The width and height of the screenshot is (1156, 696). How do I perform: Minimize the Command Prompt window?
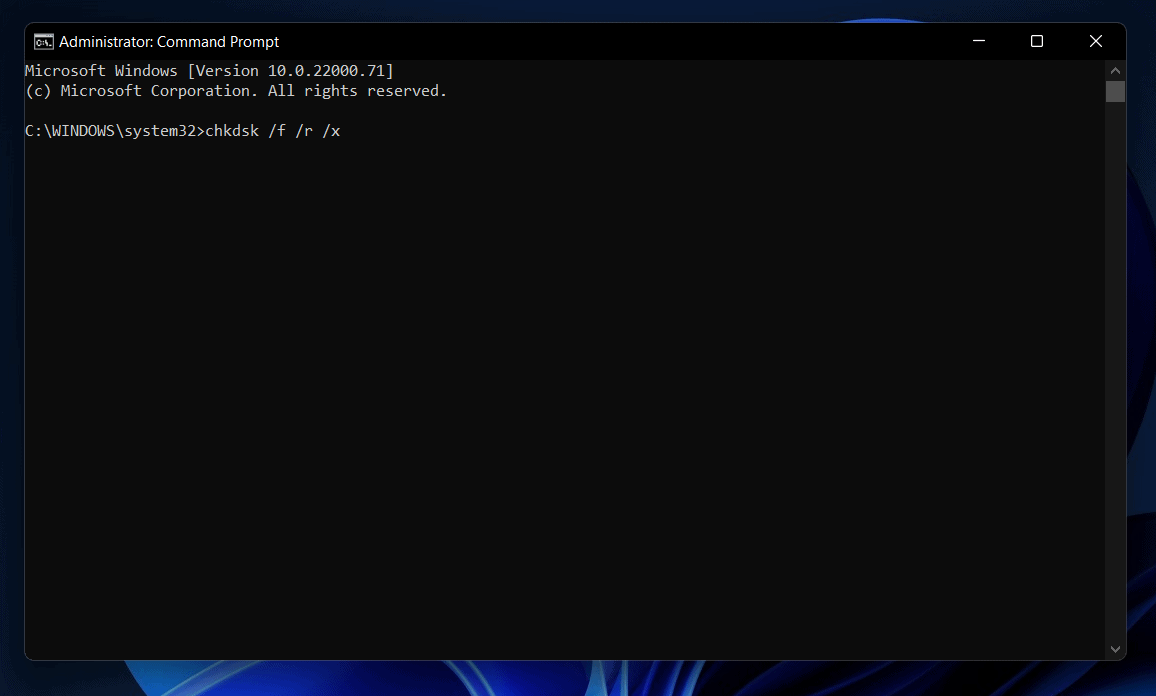tap(978, 42)
